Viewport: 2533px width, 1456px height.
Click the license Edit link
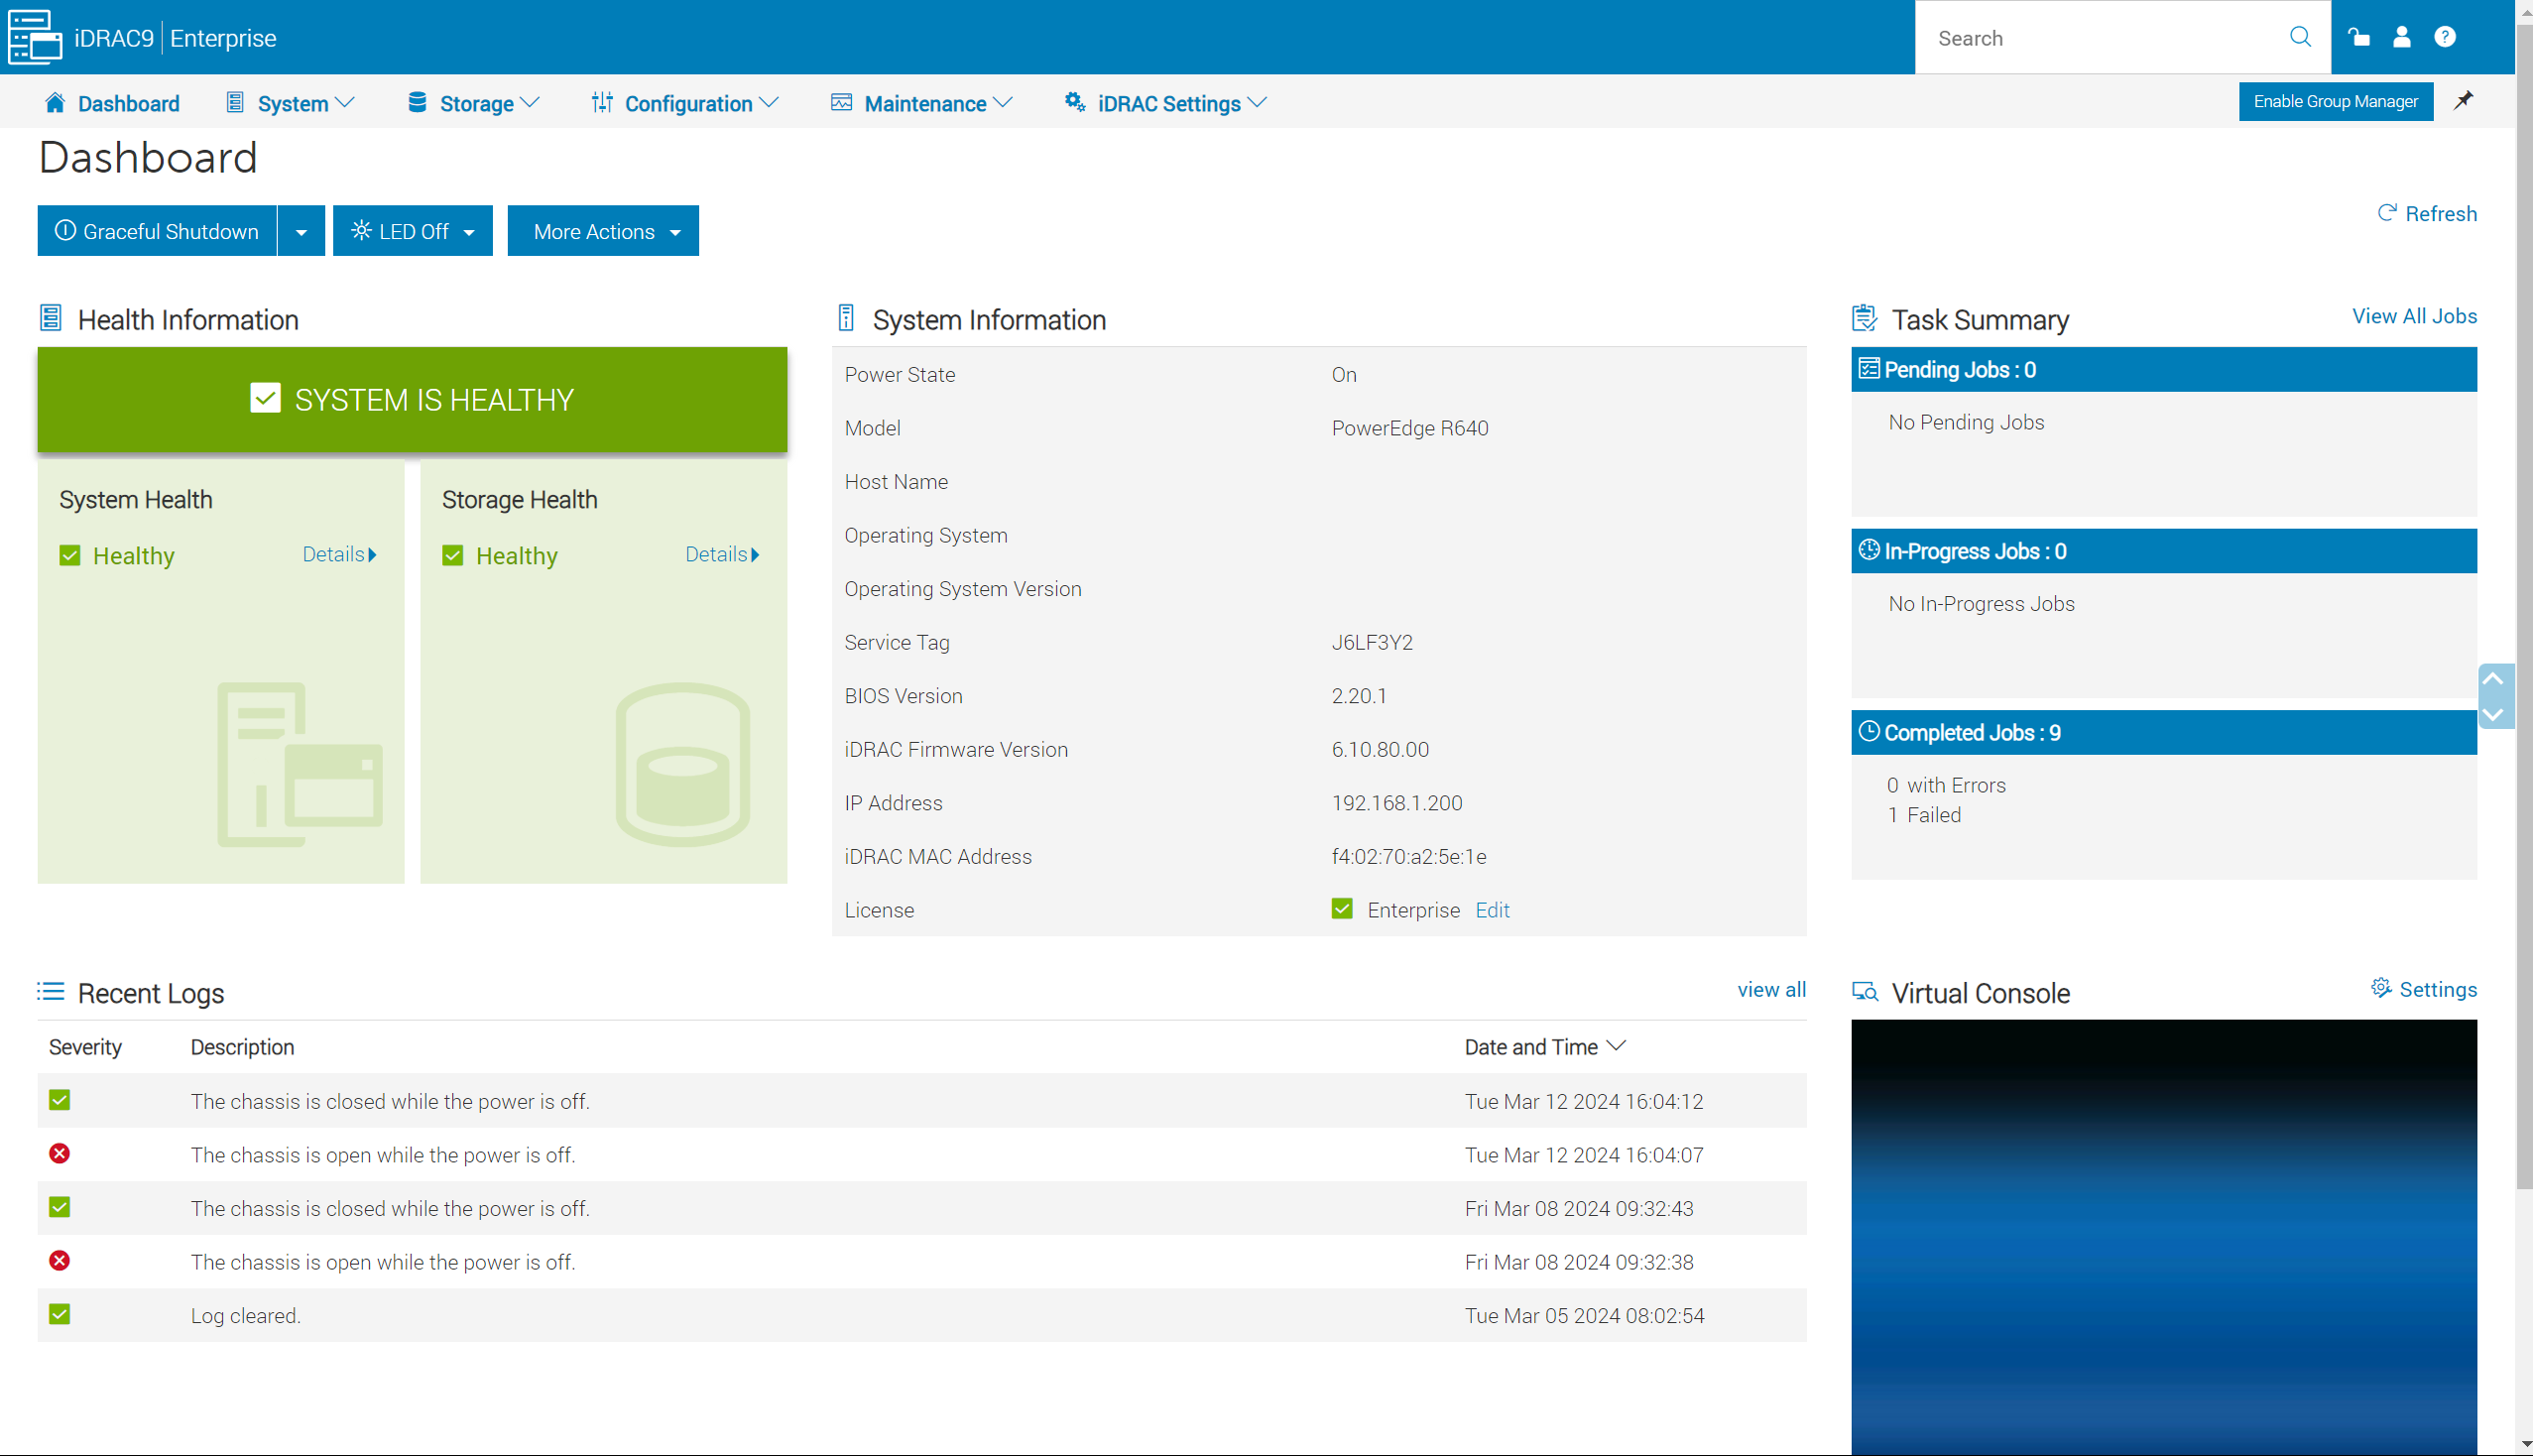pyautogui.click(x=1492, y=910)
